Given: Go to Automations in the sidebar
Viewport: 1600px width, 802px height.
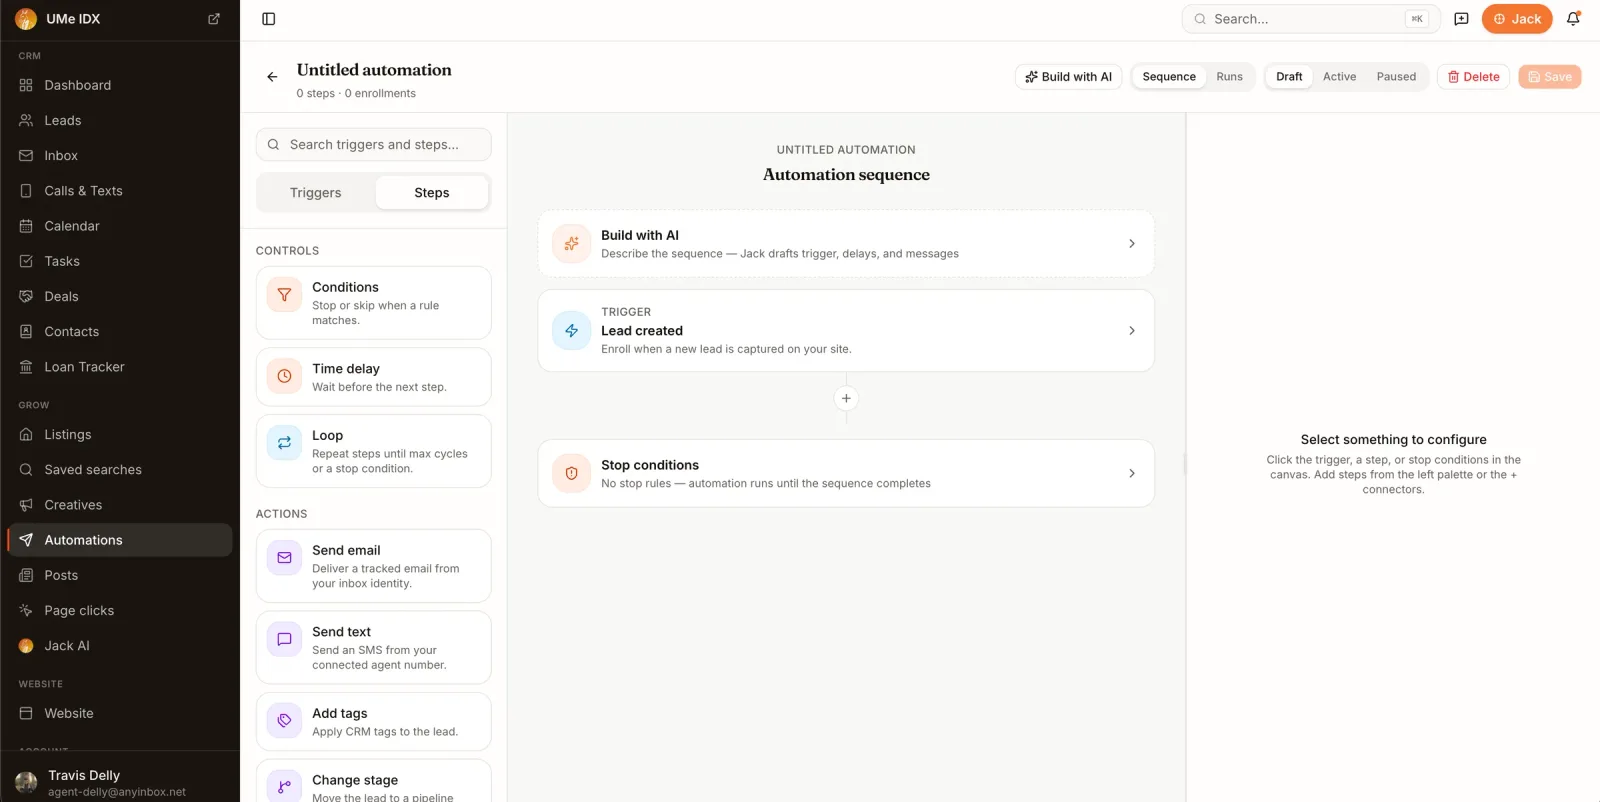Looking at the screenshot, I should 120,540.
